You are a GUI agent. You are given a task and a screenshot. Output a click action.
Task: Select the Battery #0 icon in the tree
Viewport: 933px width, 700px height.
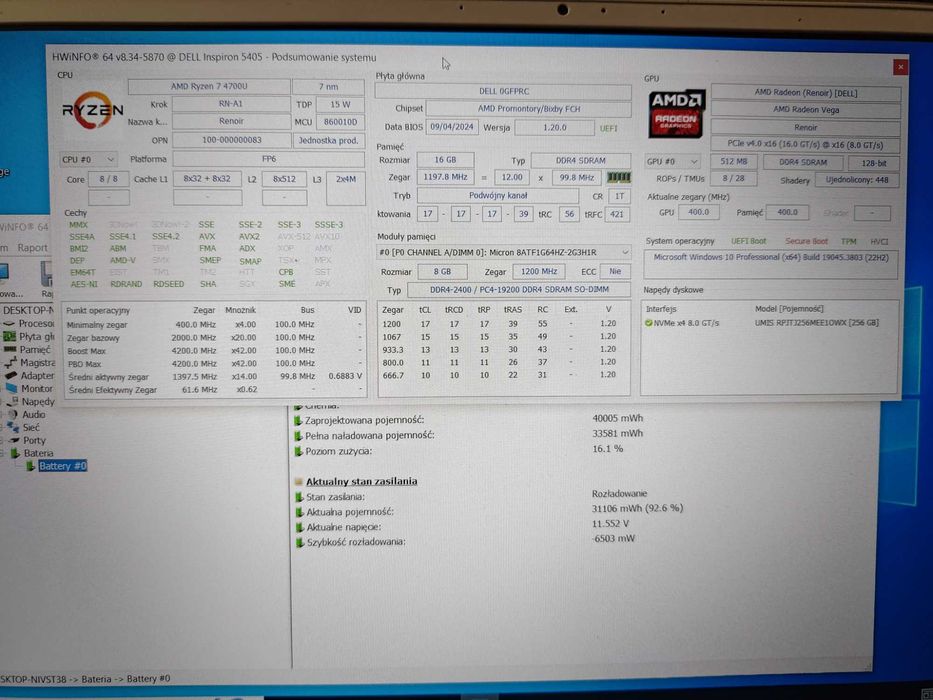click(30, 466)
